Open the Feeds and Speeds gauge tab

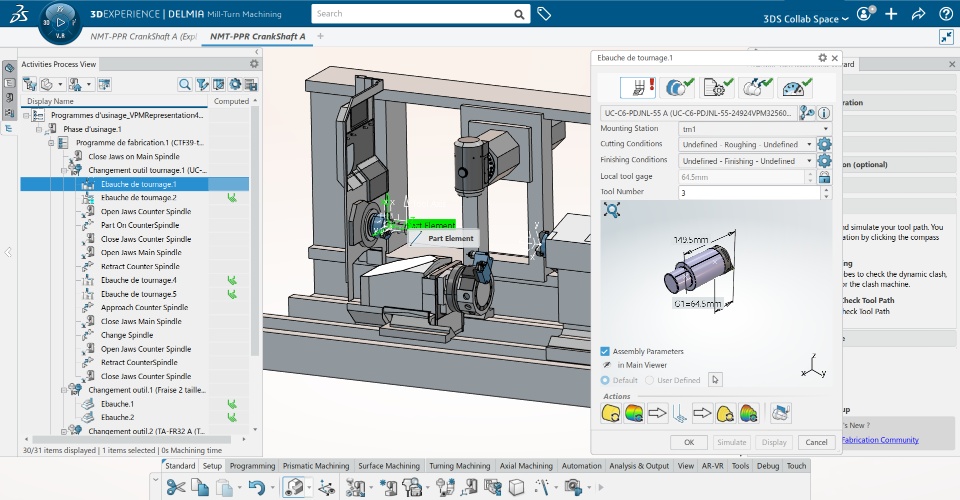click(795, 88)
